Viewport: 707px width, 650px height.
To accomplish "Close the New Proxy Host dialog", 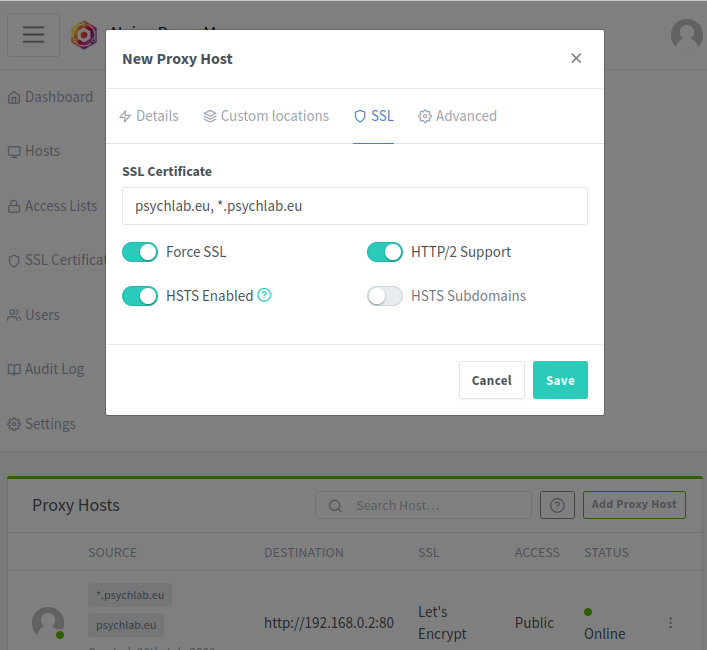I will point(576,58).
